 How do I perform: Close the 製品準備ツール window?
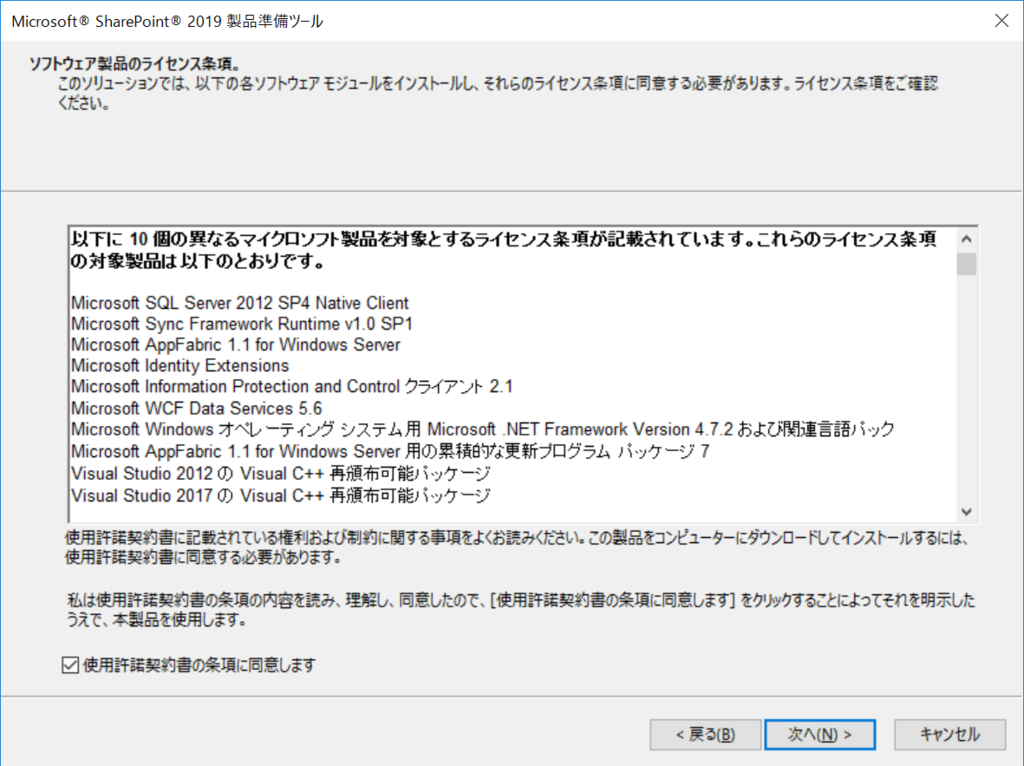point(1001,21)
